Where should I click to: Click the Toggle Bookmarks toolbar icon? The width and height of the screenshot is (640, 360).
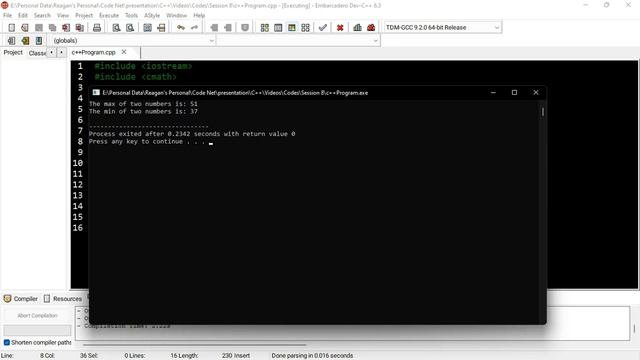click(25, 41)
